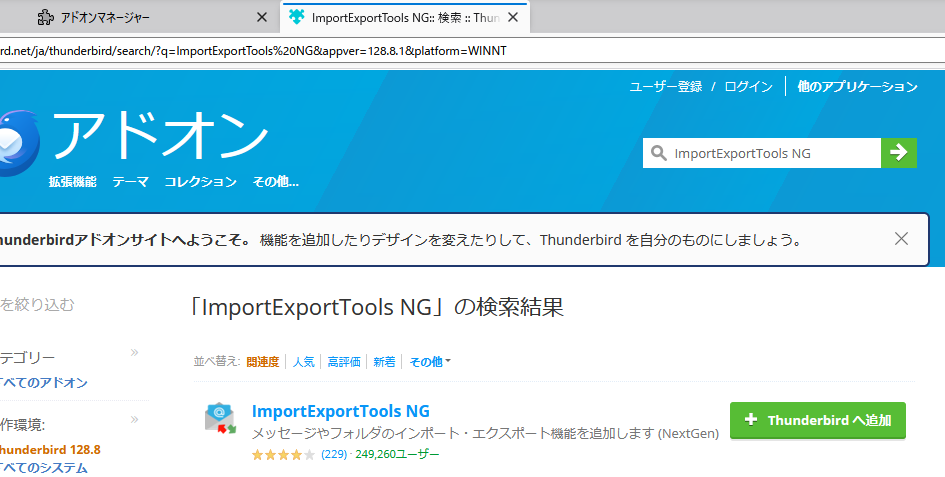Select the すべてのアドオン category link
945x477 pixels.
click(43, 383)
